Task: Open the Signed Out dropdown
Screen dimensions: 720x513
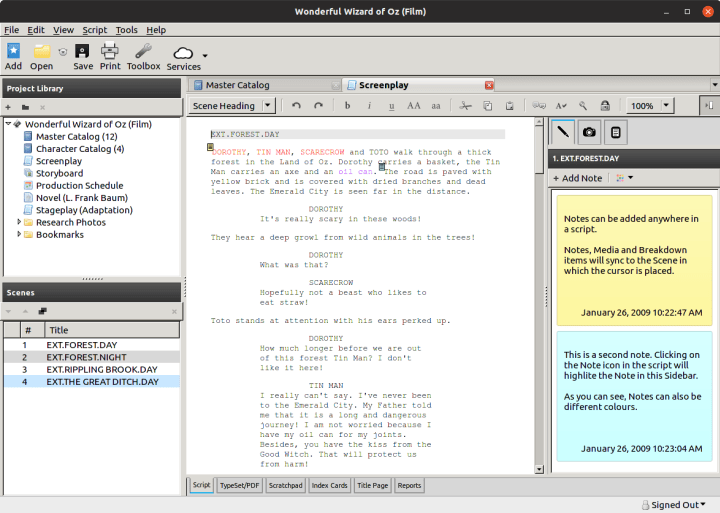Action: click(x=673, y=505)
